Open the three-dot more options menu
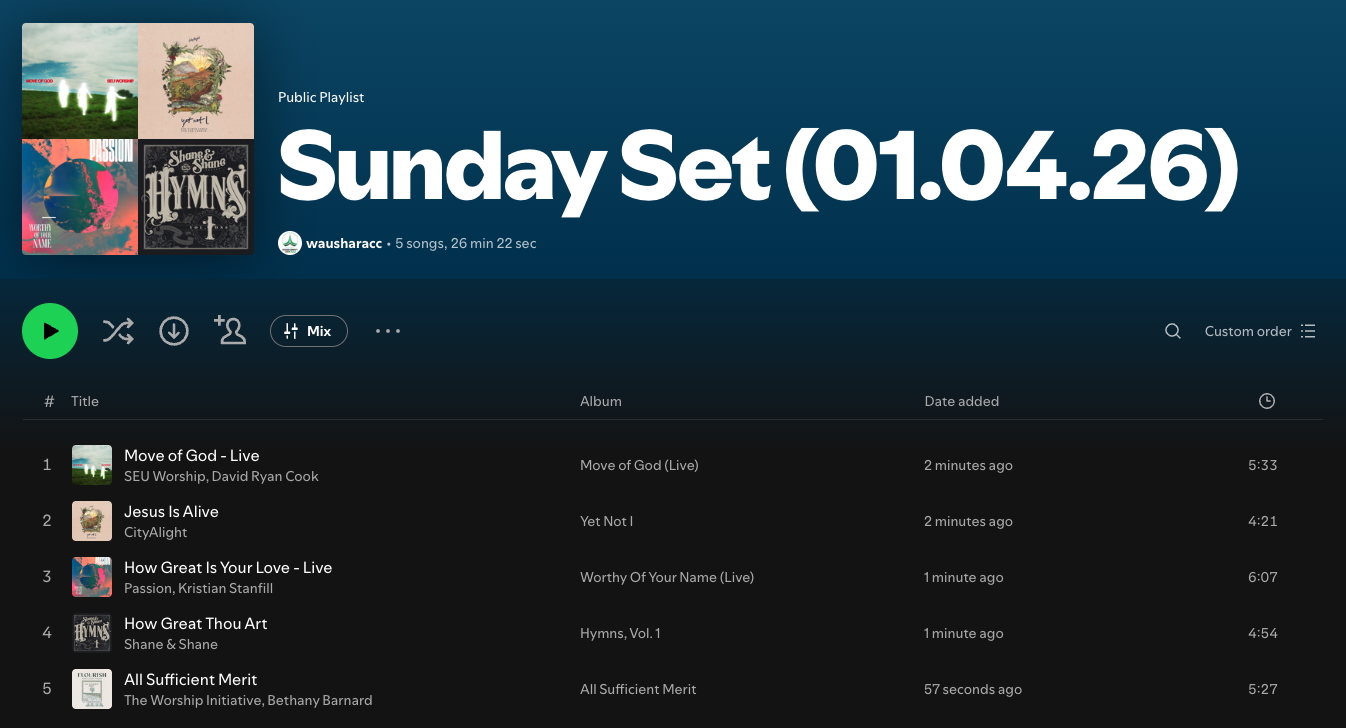 point(388,331)
